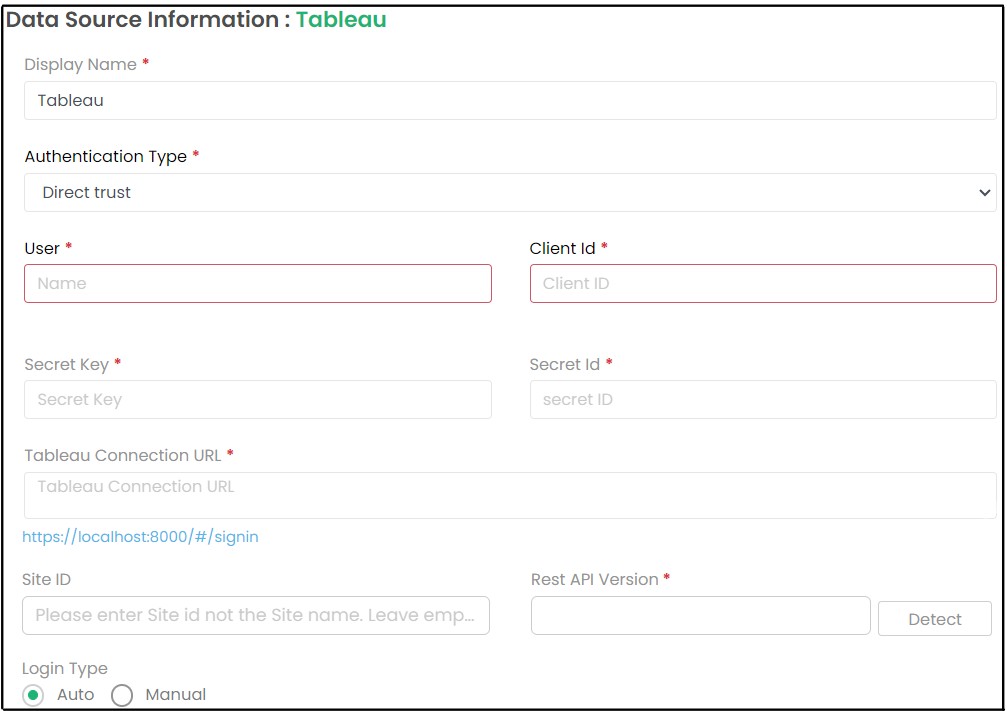Screen dimensions: 1007x711
Task: Click into the Client ID field
Action: 762,284
